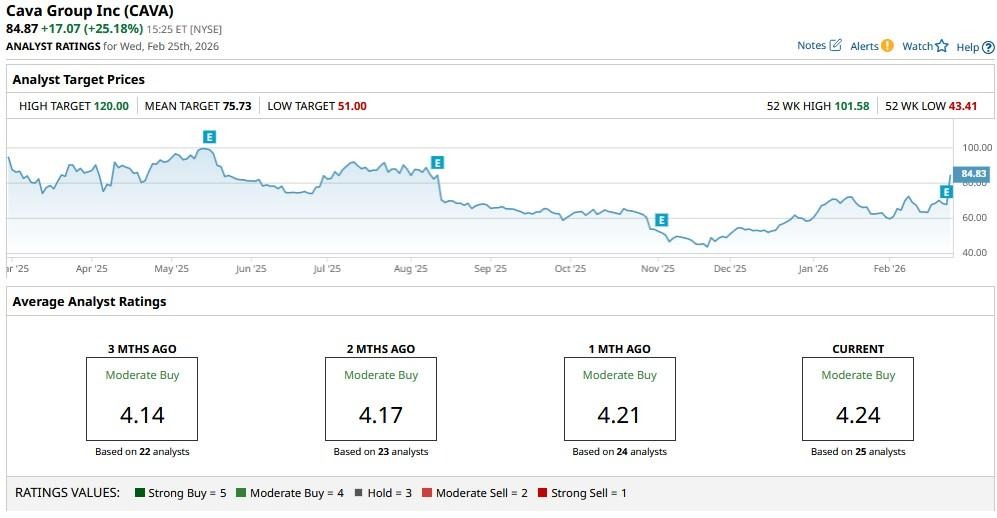Click the orange Alerts exclamation icon
Image resolution: width=997 pixels, height=518 pixels.
tap(887, 46)
